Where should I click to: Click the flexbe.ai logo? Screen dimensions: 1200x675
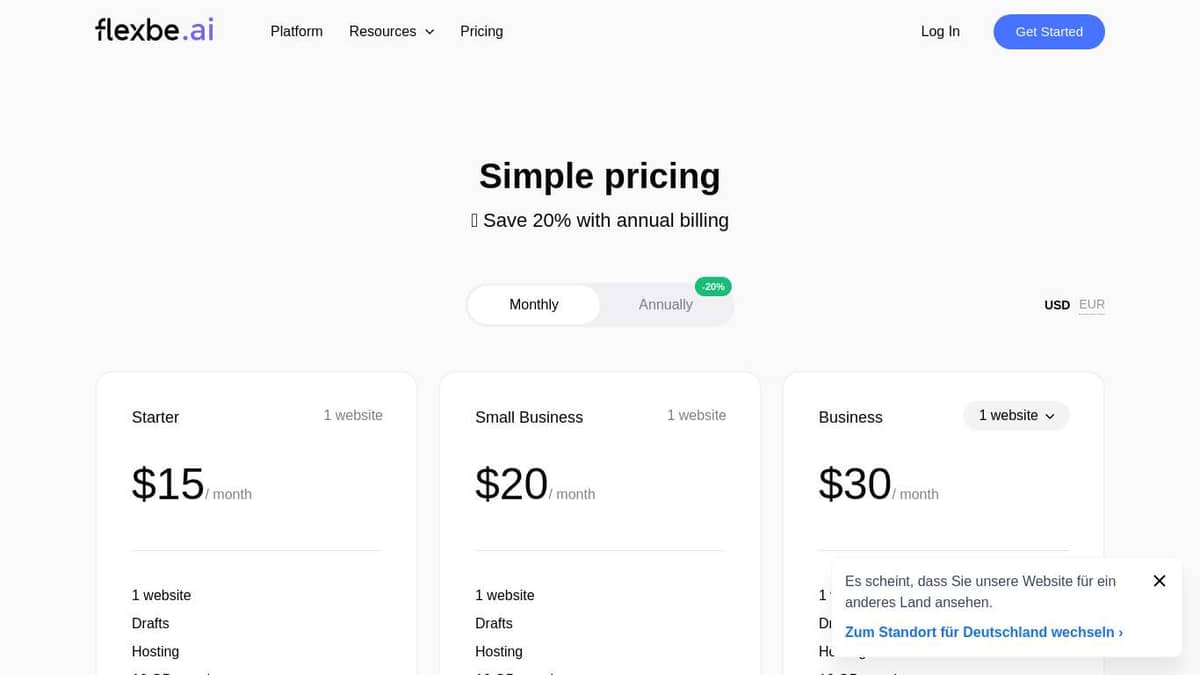(x=153, y=29)
